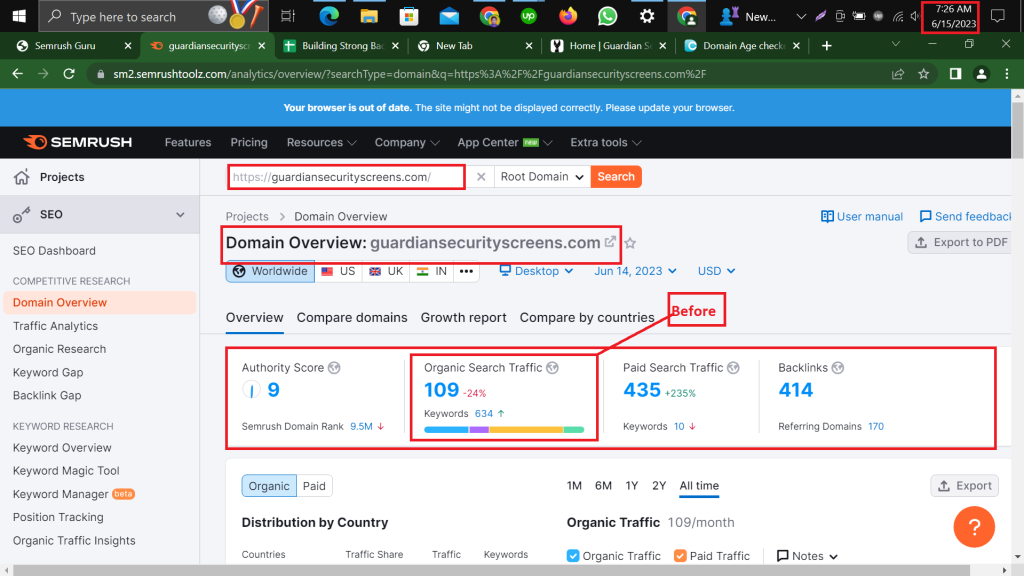Click the orange help question mark button
This screenshot has height=576, width=1024.
973,526
